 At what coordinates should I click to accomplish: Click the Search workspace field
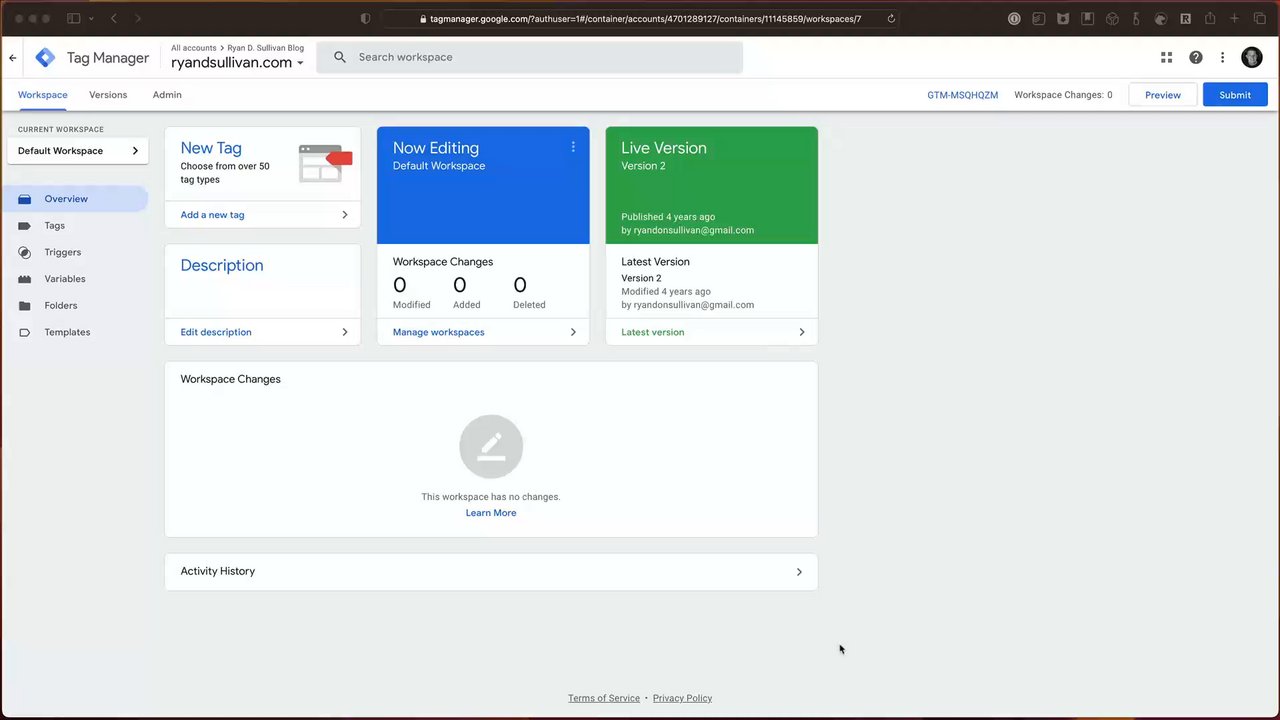530,57
